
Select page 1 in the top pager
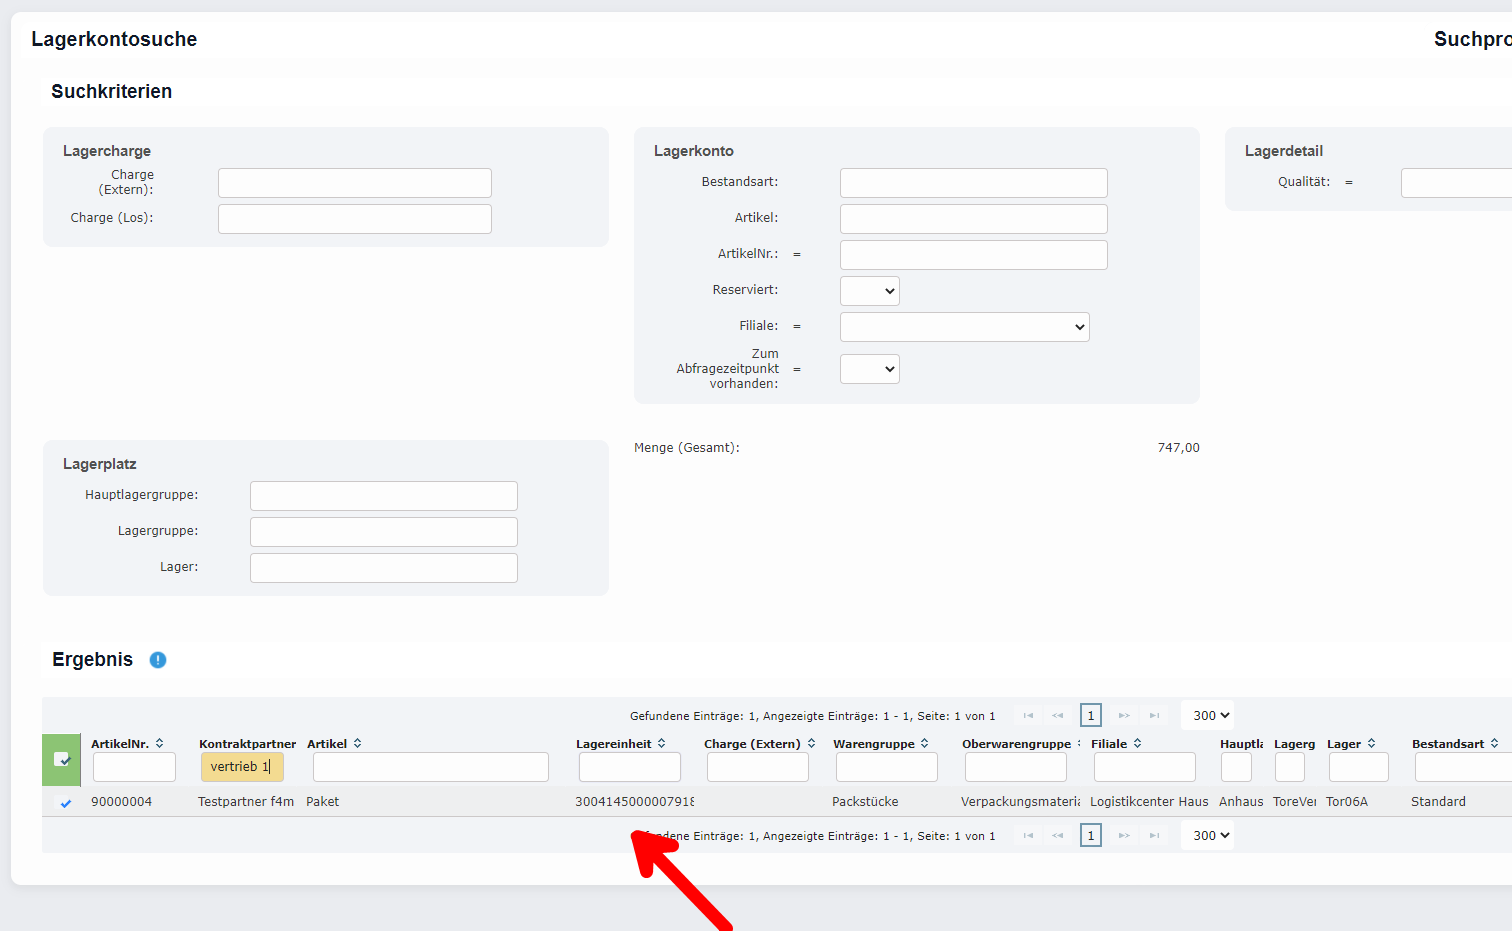(x=1090, y=716)
